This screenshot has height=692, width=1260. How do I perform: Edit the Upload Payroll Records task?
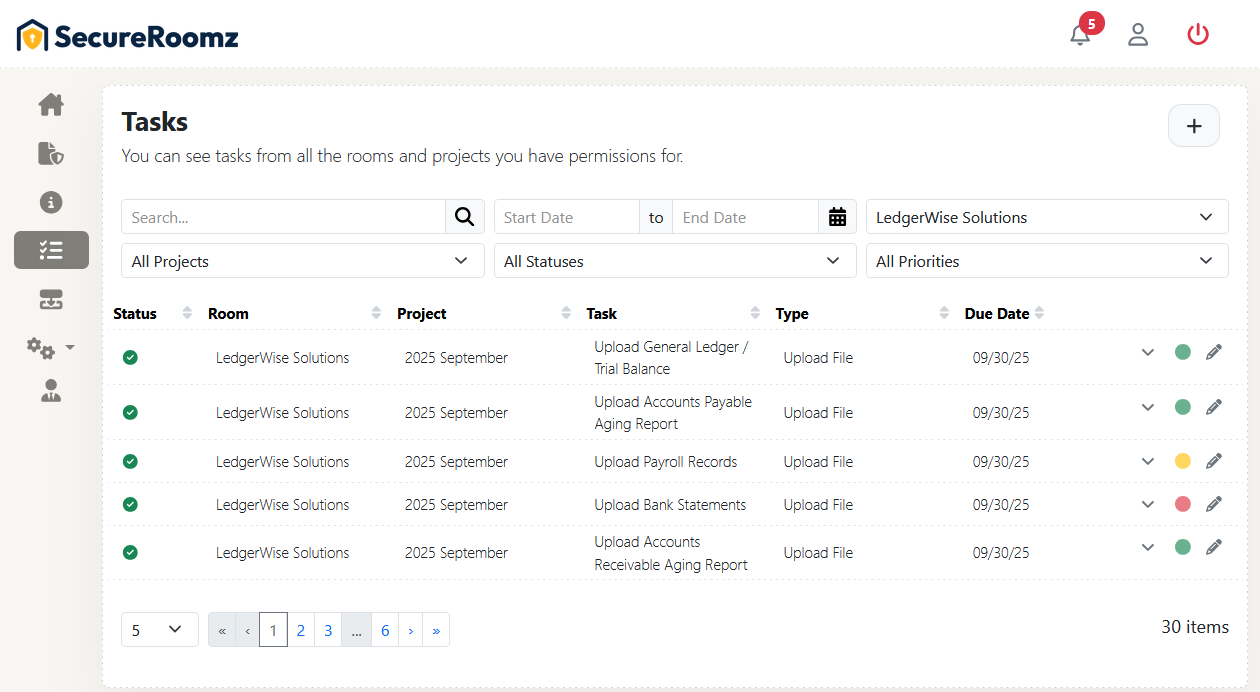click(1213, 461)
